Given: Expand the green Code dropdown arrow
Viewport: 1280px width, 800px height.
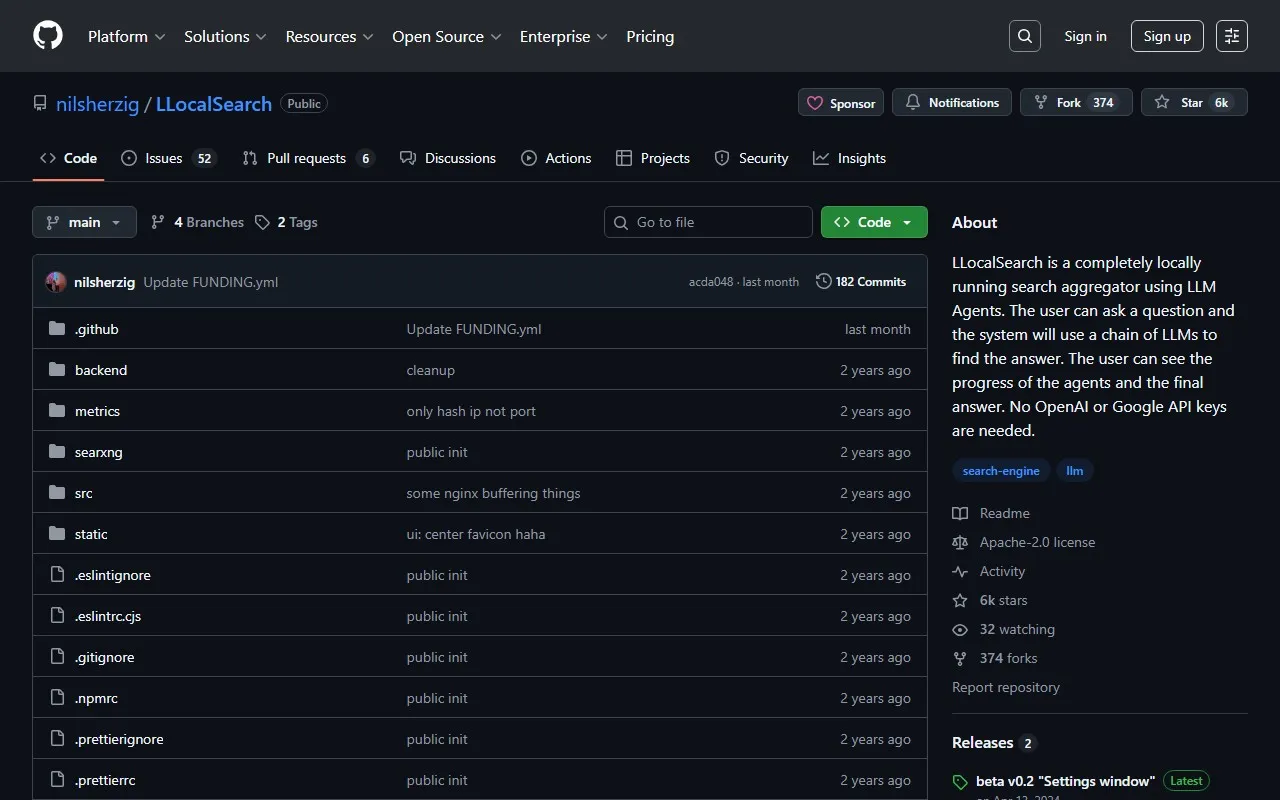Looking at the screenshot, I should tap(906, 221).
